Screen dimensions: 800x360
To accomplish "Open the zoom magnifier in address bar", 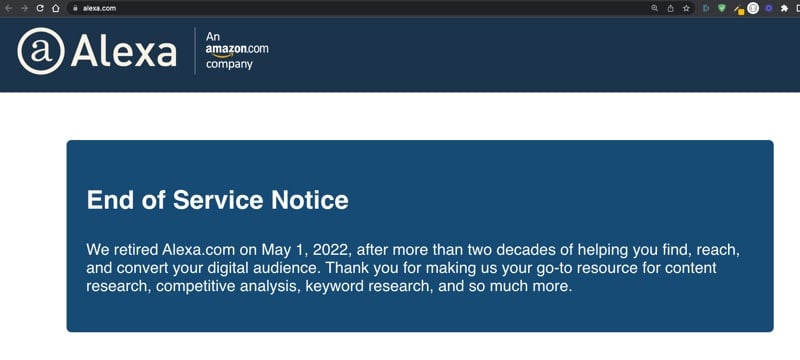I will point(655,8).
